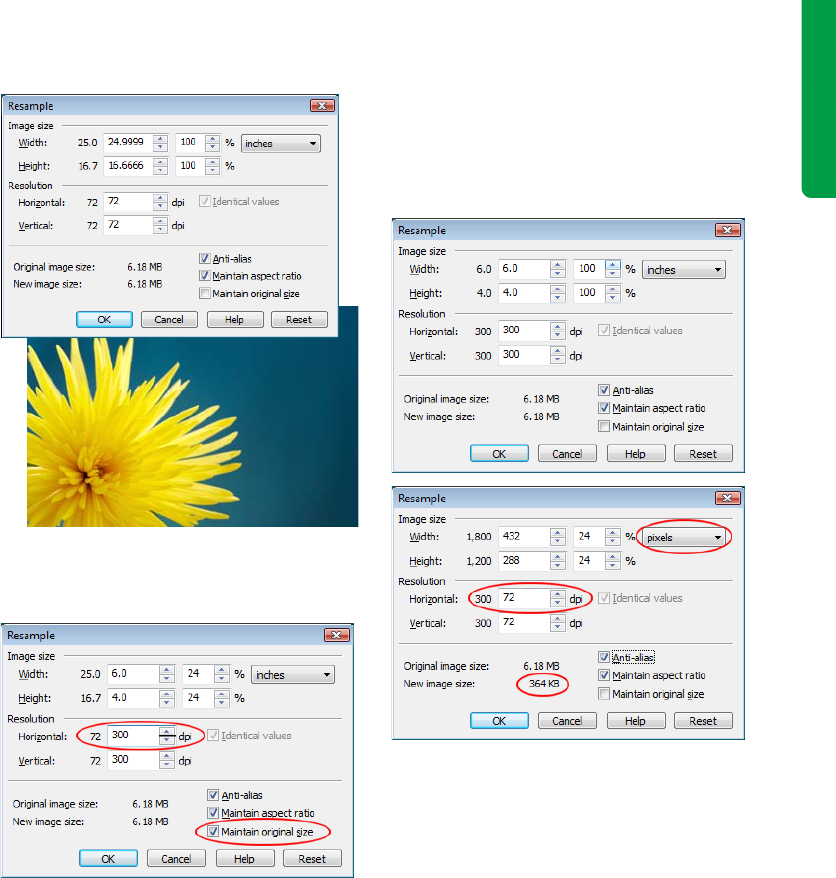Open the pixels units dropdown
The height and width of the screenshot is (878, 836).
[684, 538]
